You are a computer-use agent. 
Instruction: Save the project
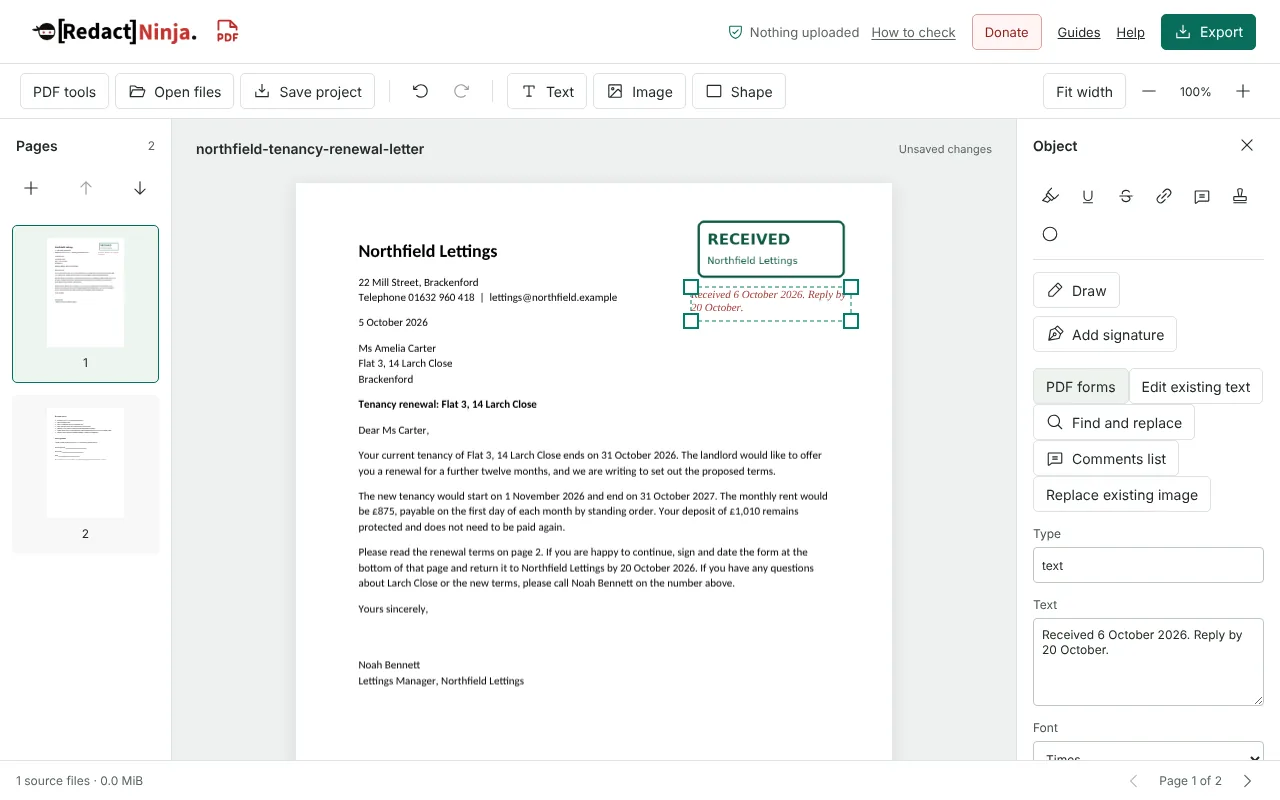pyautogui.click(x=308, y=91)
